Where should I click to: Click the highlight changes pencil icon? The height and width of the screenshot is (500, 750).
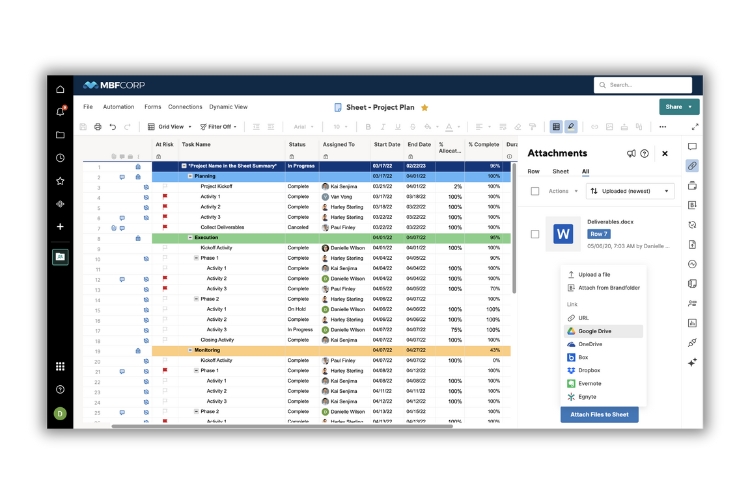(x=571, y=126)
